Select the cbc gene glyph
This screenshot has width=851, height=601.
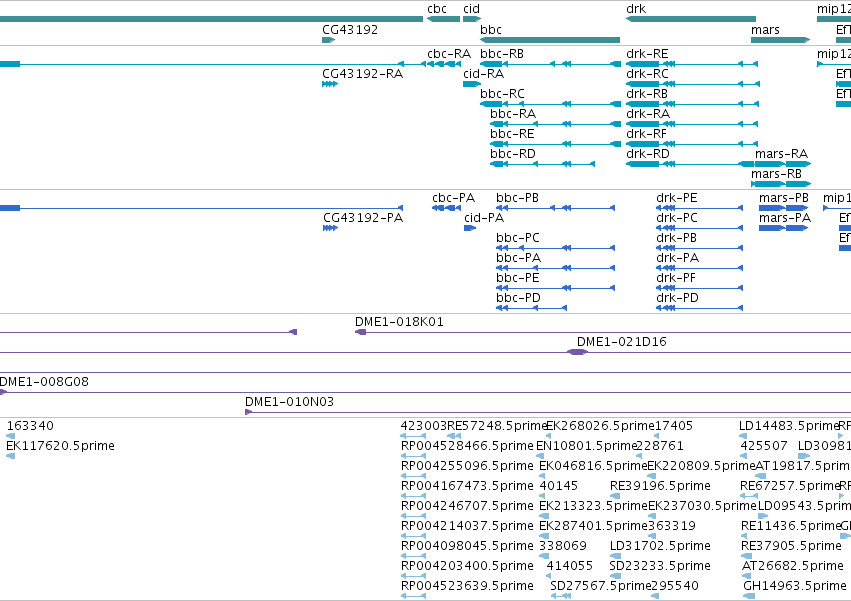pyautogui.click(x=443, y=19)
